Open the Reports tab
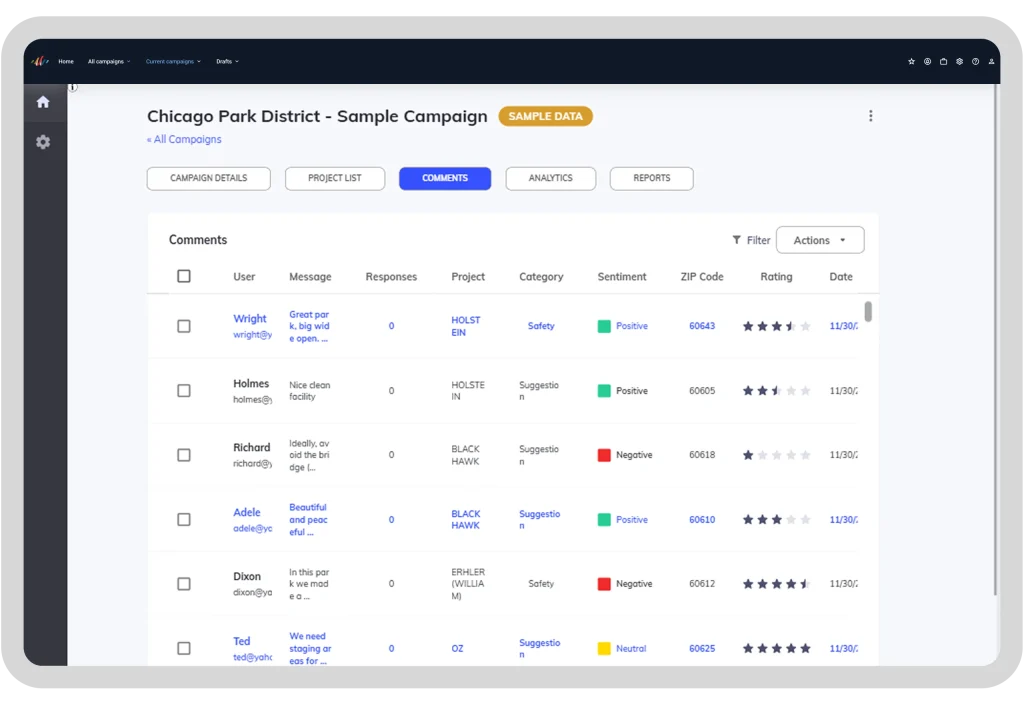1024x705 pixels. point(651,178)
